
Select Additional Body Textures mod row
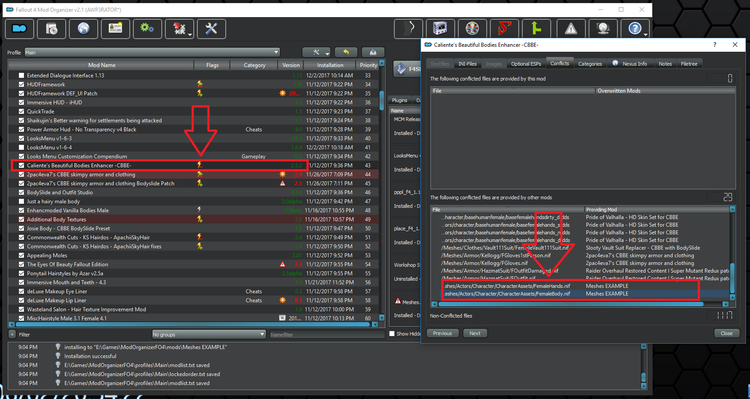(x=194, y=220)
